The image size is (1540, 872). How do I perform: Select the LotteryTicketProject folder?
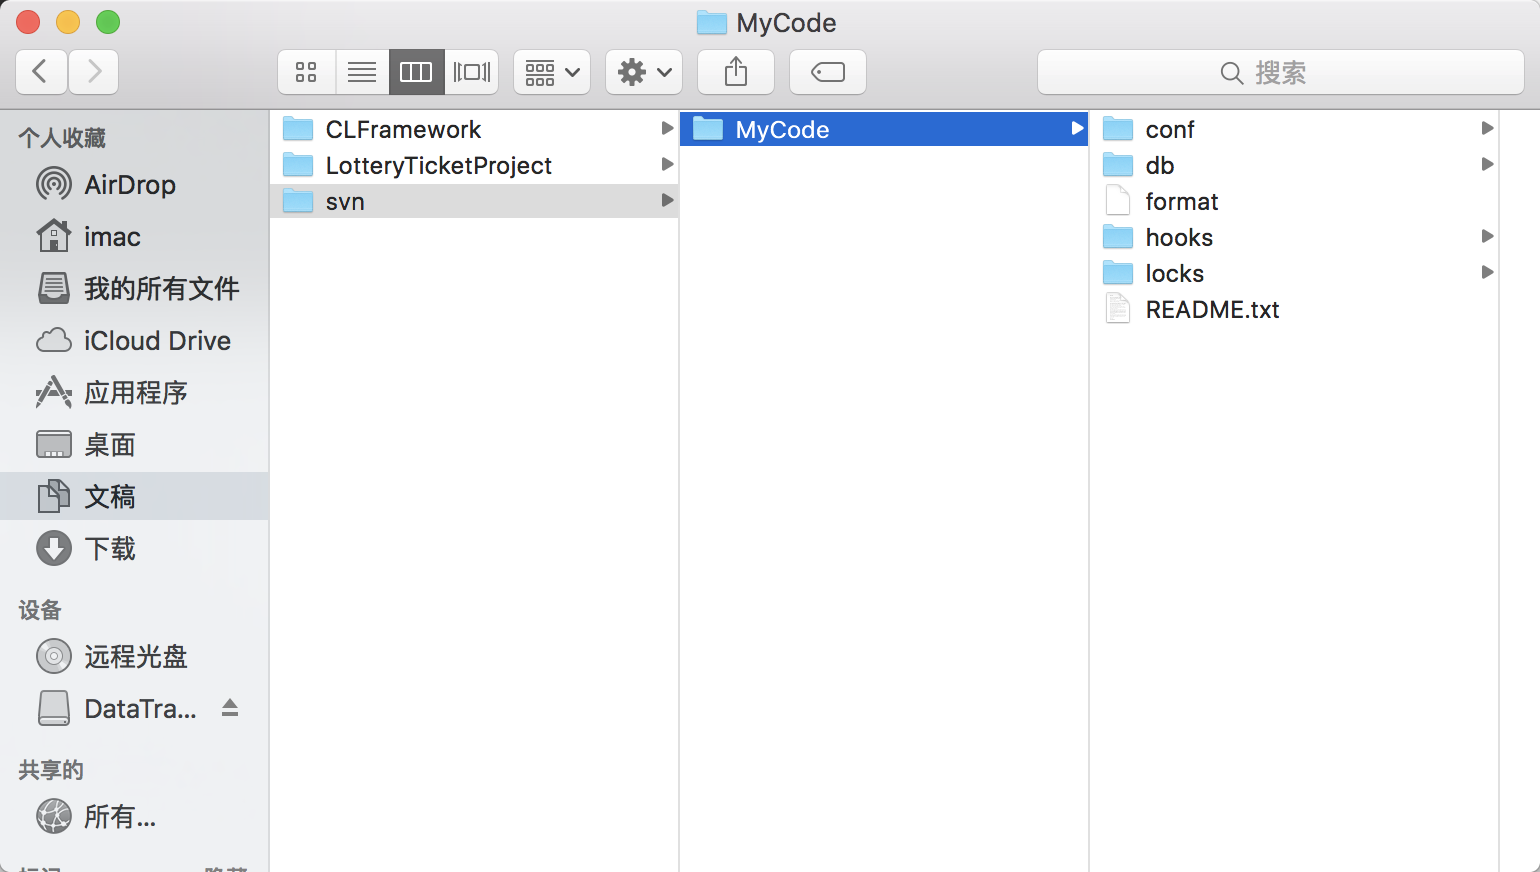[x=474, y=165]
